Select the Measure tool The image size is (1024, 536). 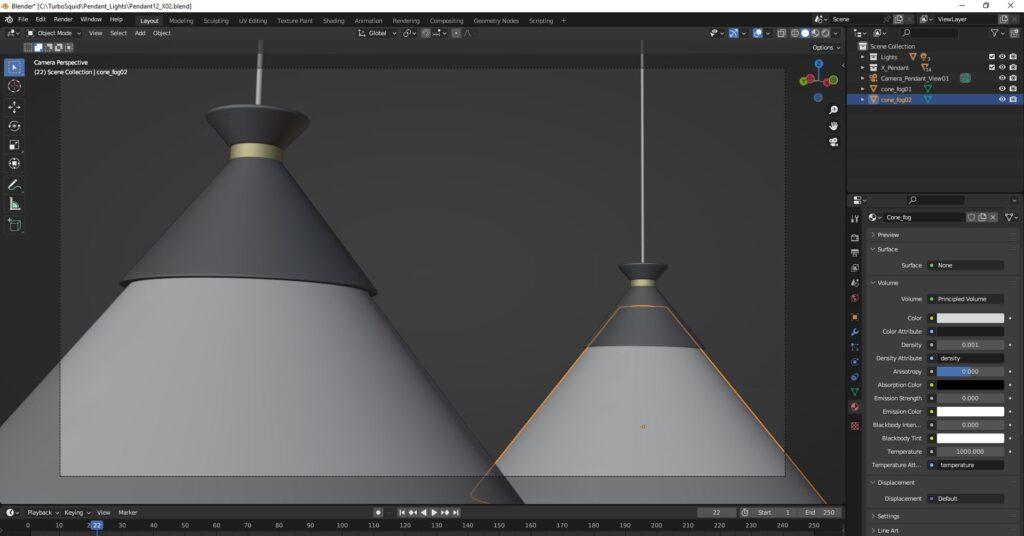[14, 204]
